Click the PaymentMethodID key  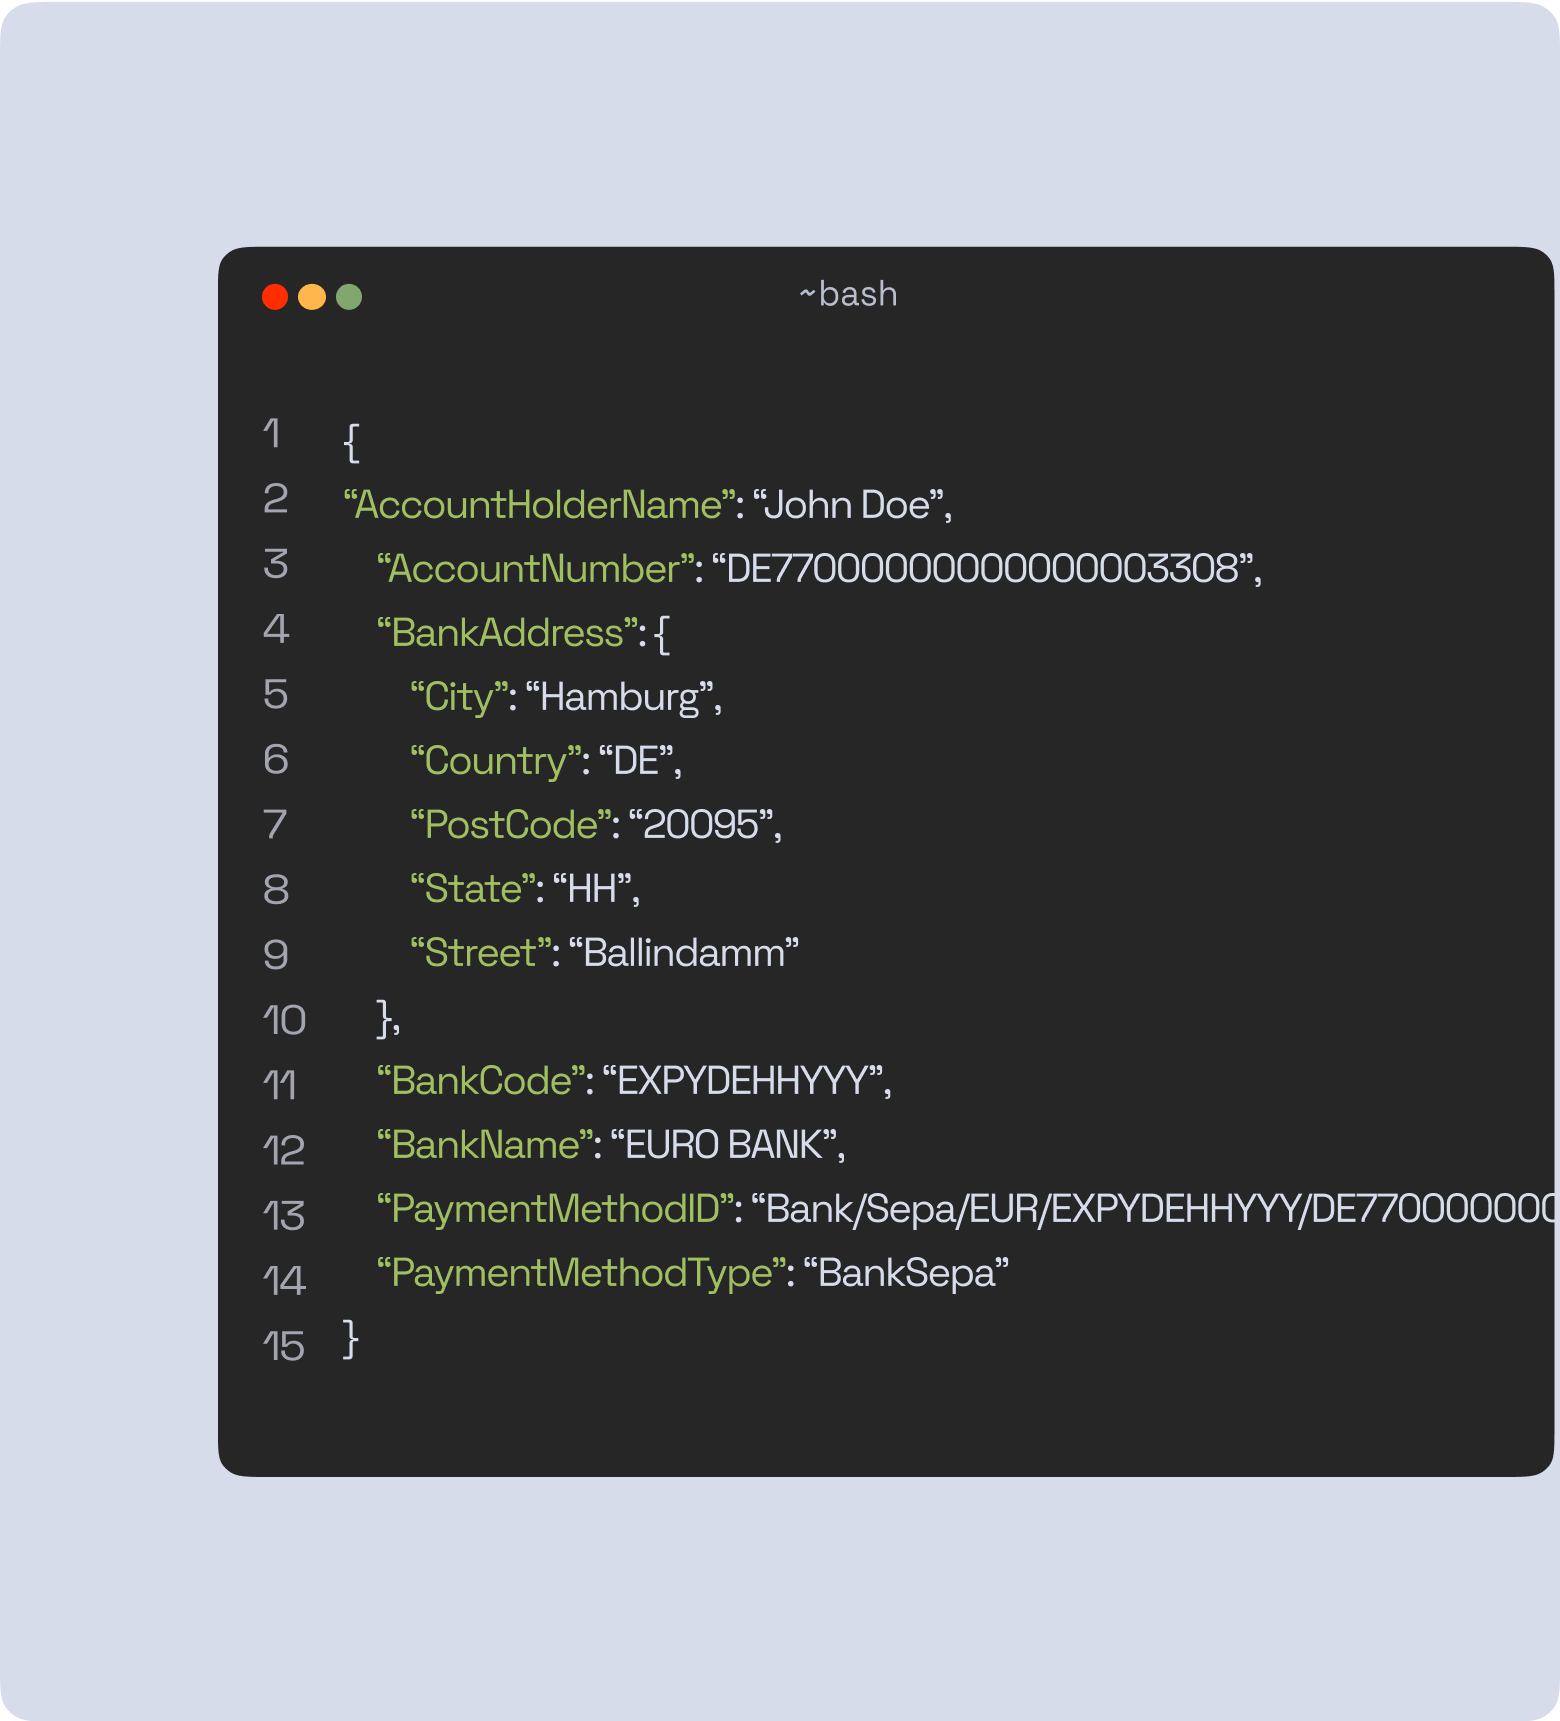click(x=555, y=1209)
